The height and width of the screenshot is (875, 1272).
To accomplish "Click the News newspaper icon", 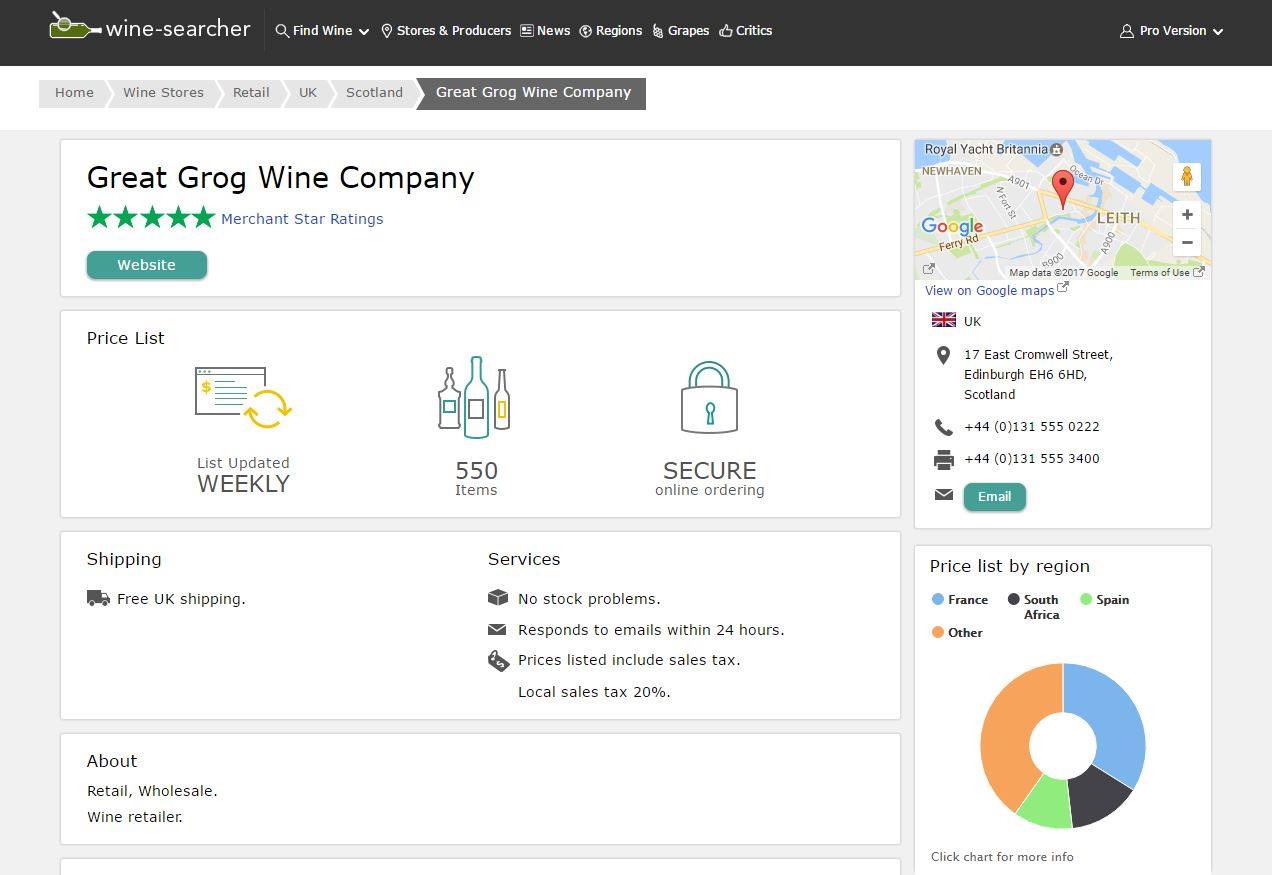I will point(526,31).
